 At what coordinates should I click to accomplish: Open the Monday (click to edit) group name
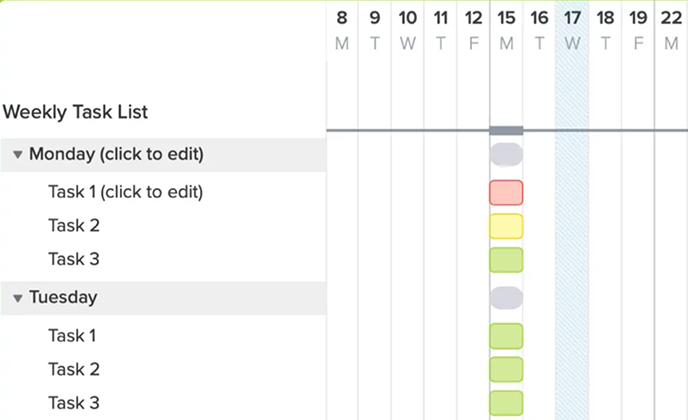tap(116, 155)
